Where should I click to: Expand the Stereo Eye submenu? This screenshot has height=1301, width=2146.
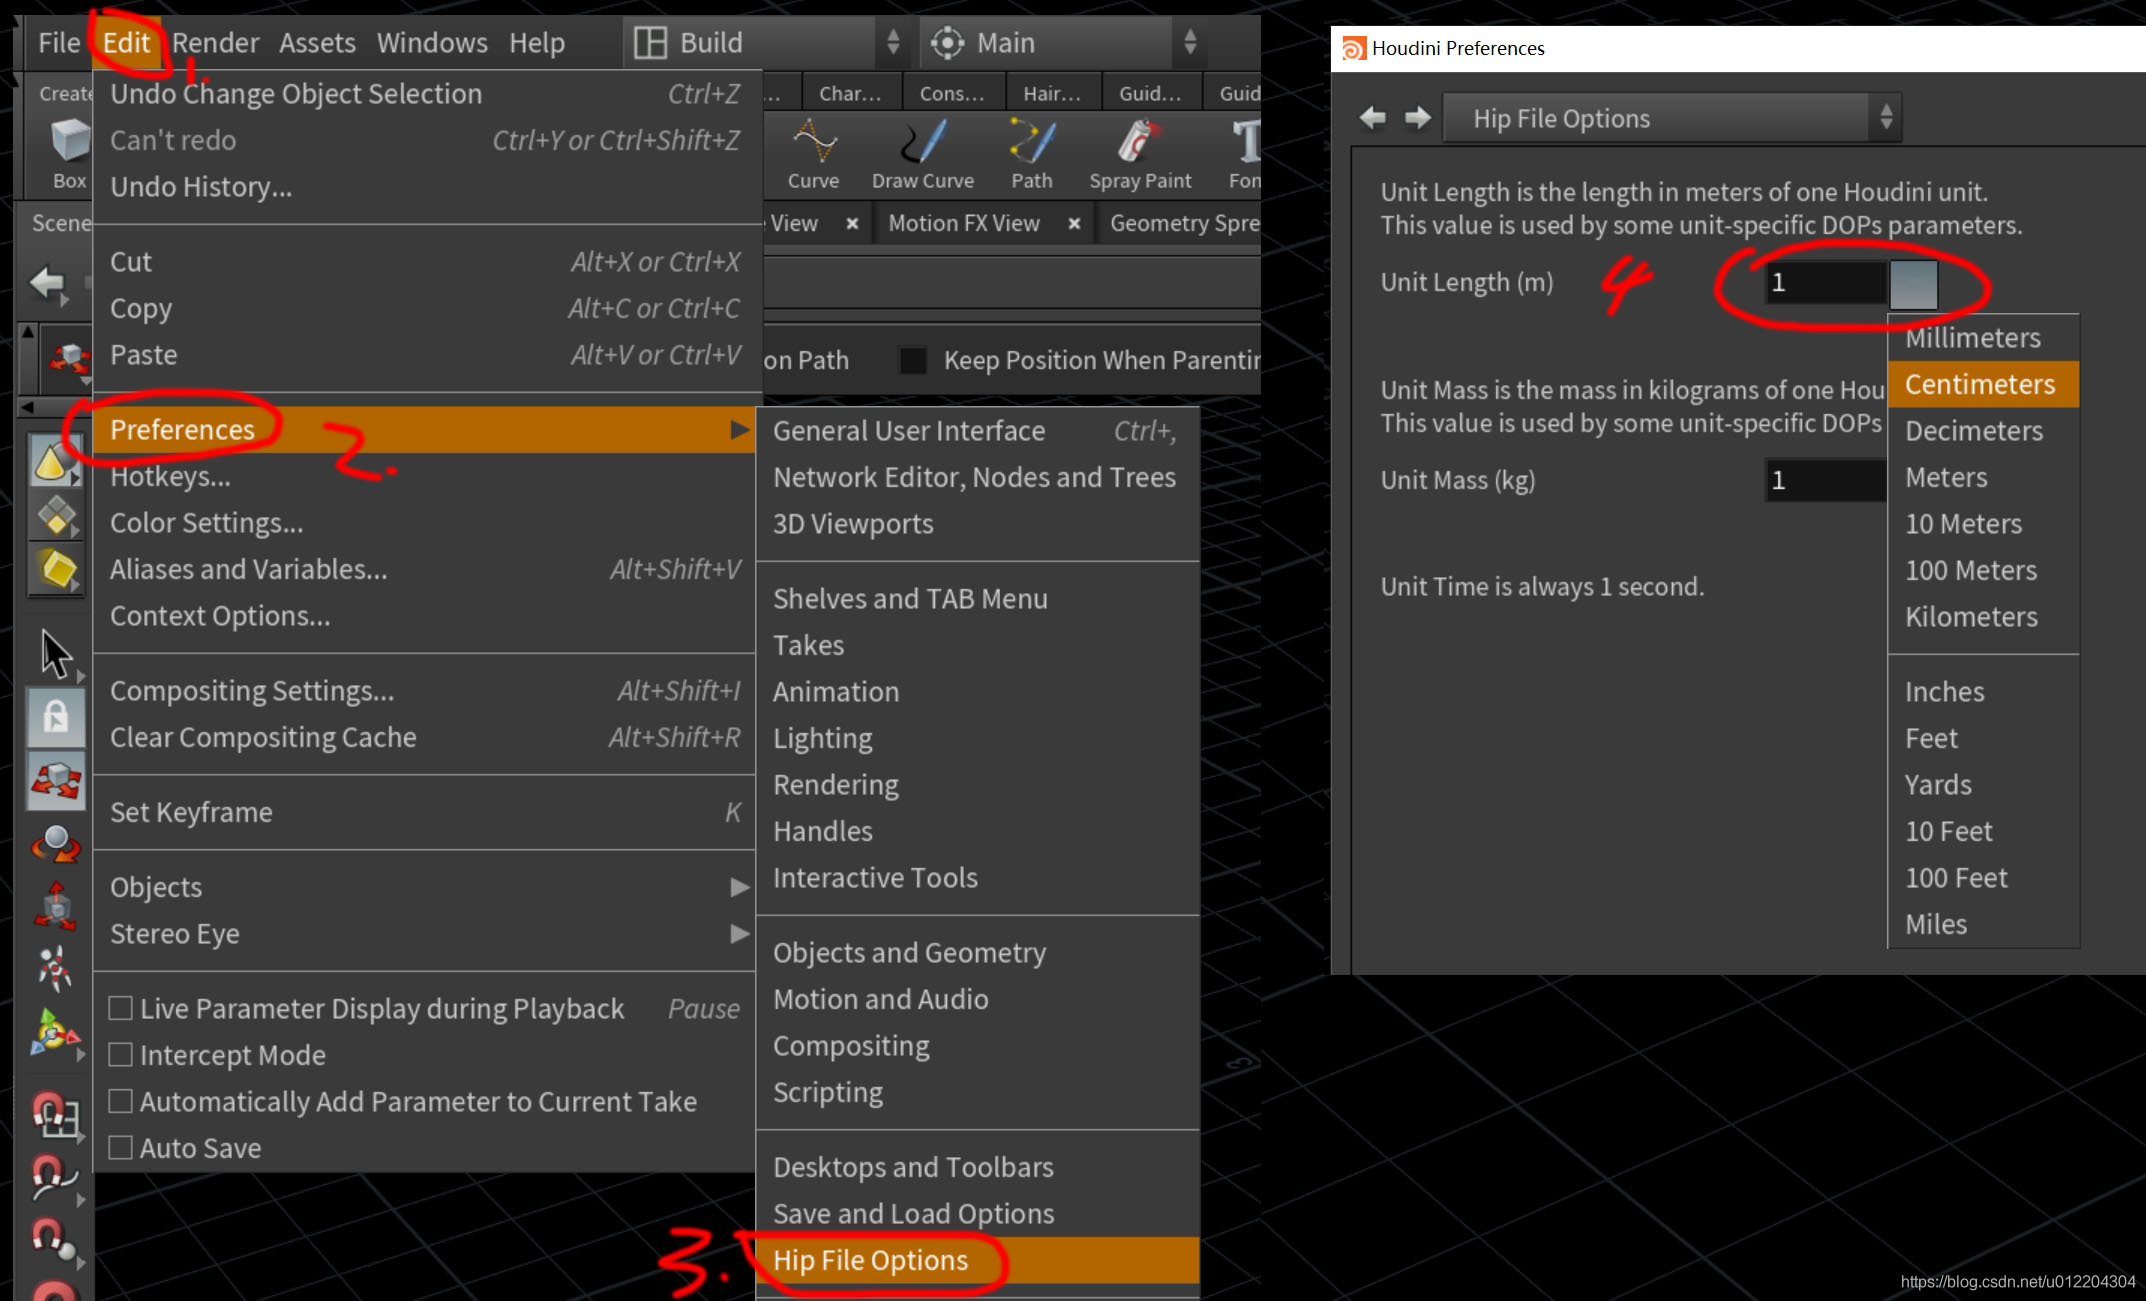(x=424, y=933)
